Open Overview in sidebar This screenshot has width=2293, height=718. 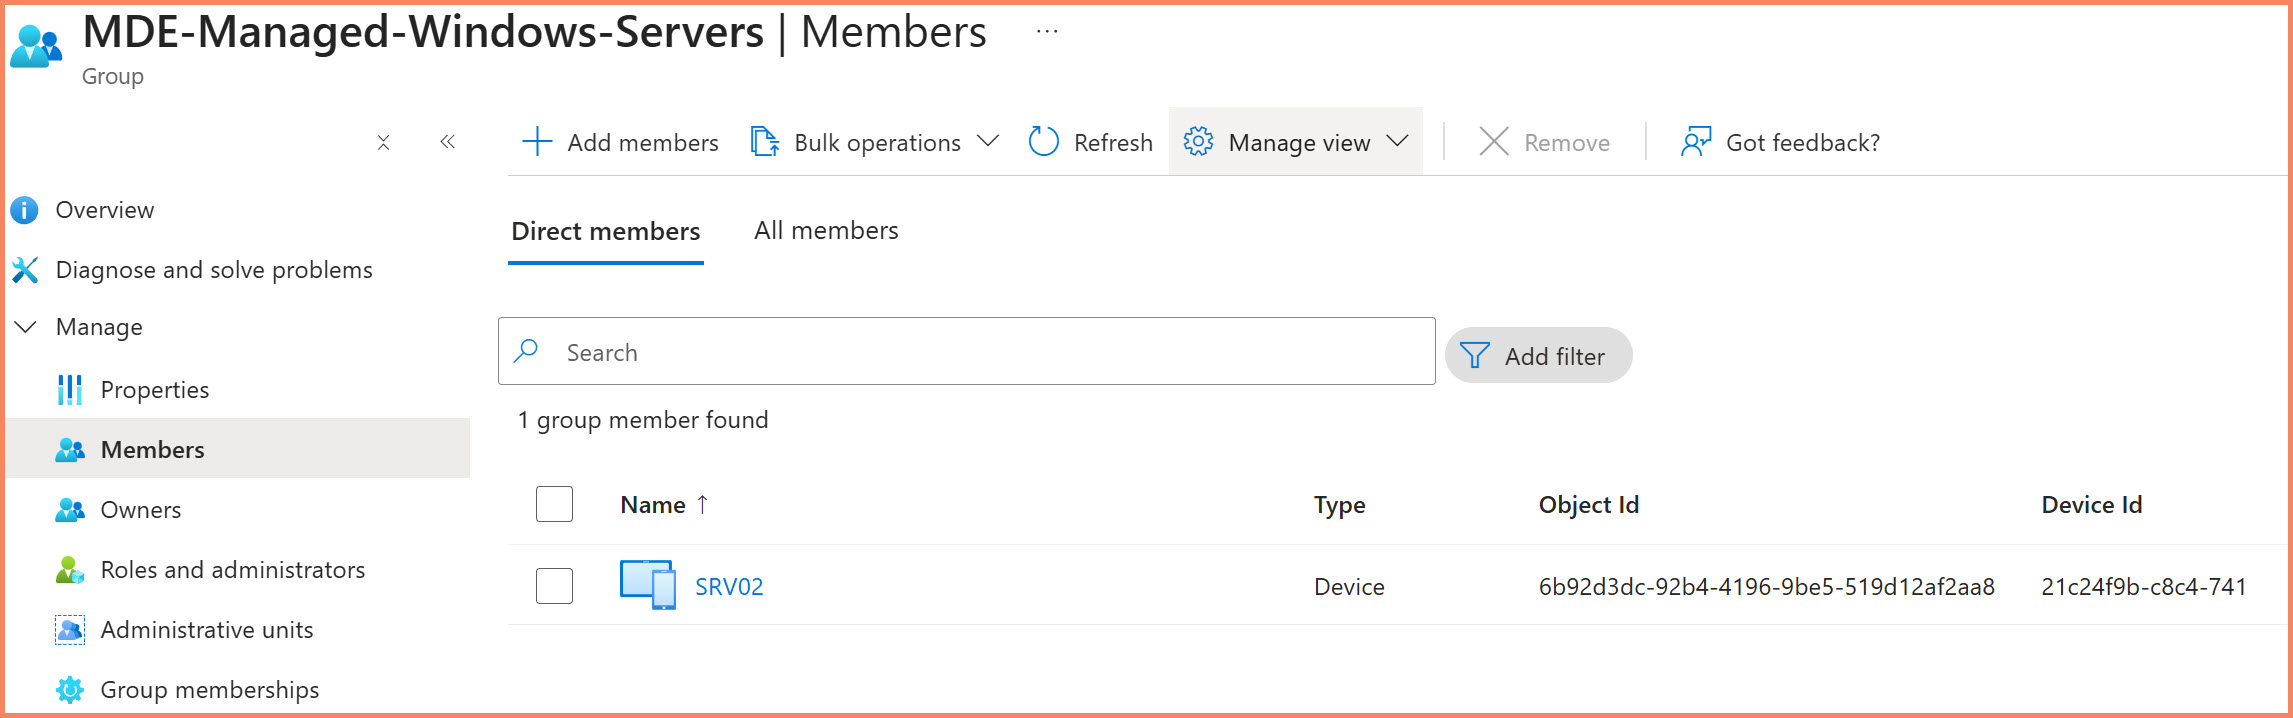coord(105,210)
